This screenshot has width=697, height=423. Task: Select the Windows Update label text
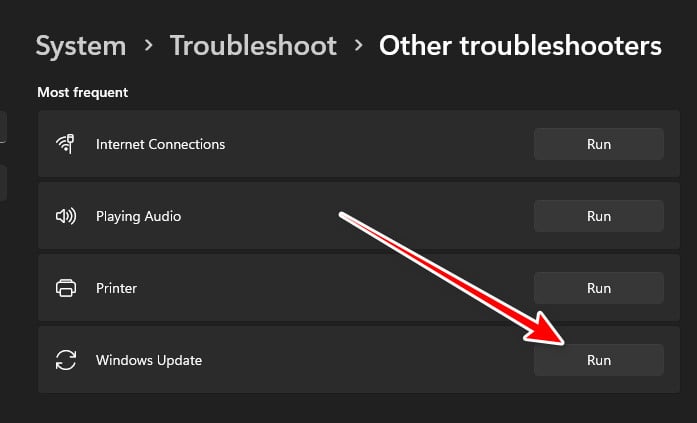149,360
